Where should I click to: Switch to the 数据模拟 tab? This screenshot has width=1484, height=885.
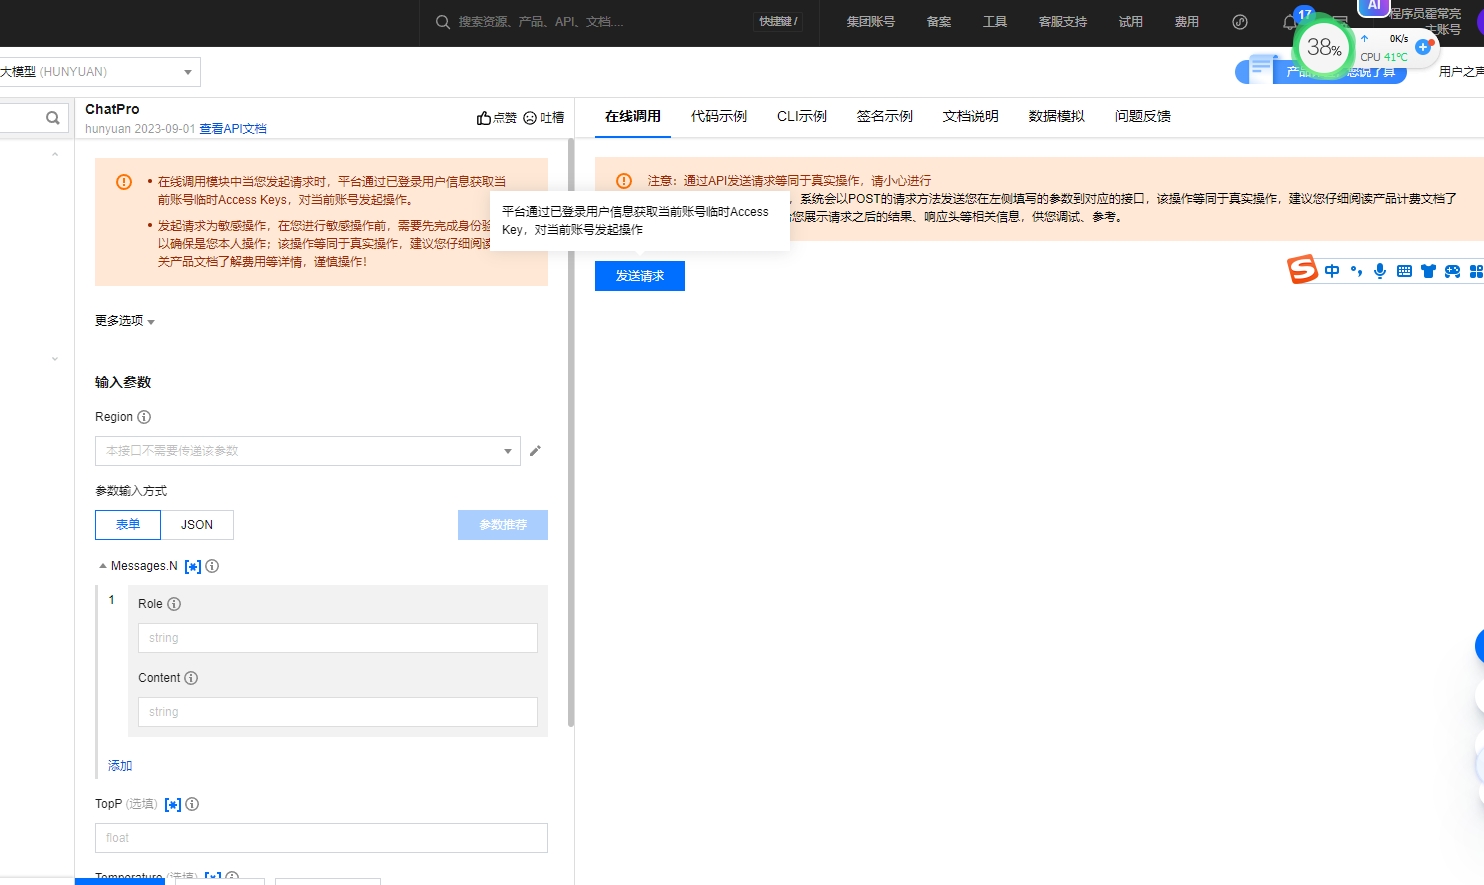tap(1057, 117)
